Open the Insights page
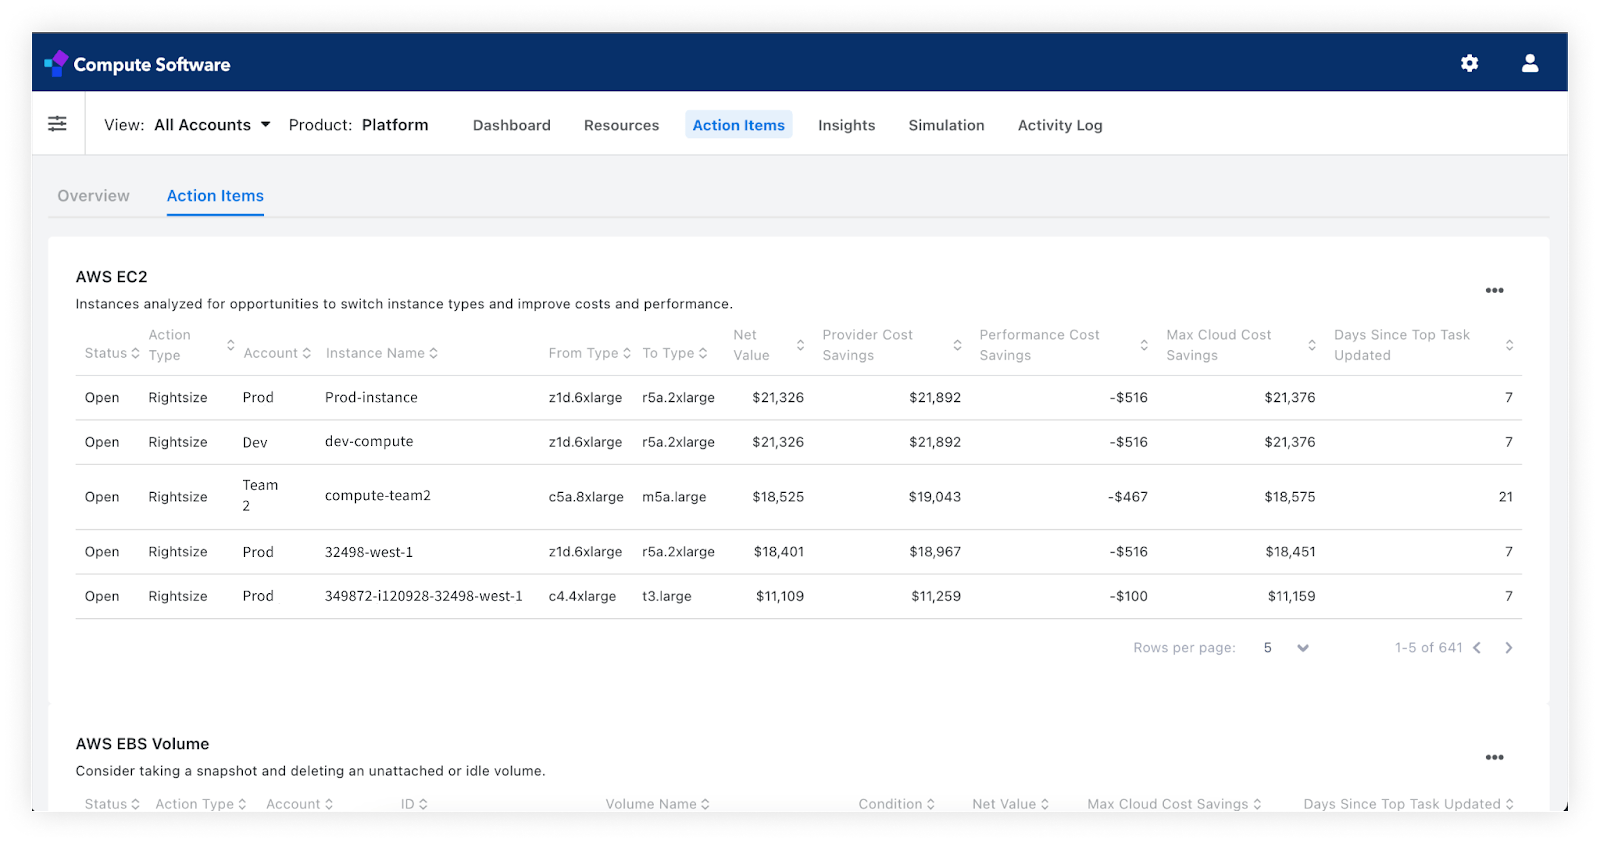The height and width of the screenshot is (843, 1600). coord(846,125)
